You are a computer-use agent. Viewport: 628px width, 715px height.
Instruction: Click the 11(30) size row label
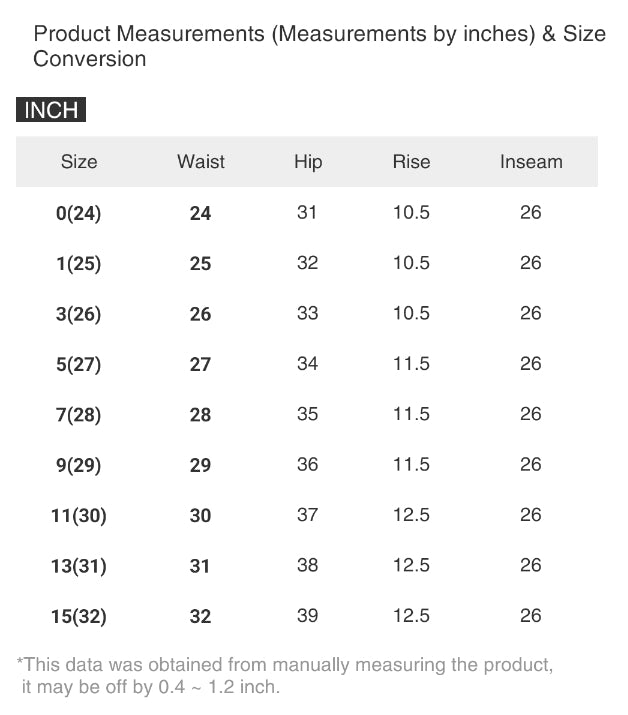coord(79,516)
